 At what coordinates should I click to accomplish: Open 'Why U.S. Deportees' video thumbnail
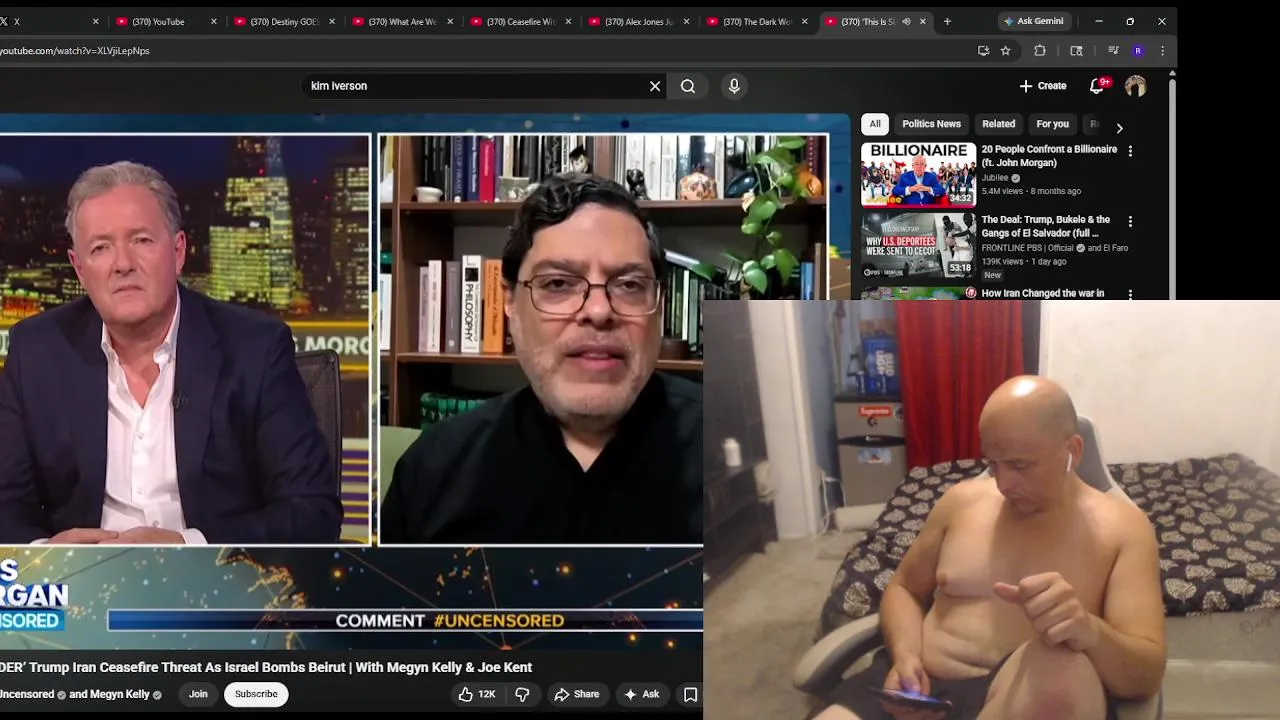coord(918,244)
